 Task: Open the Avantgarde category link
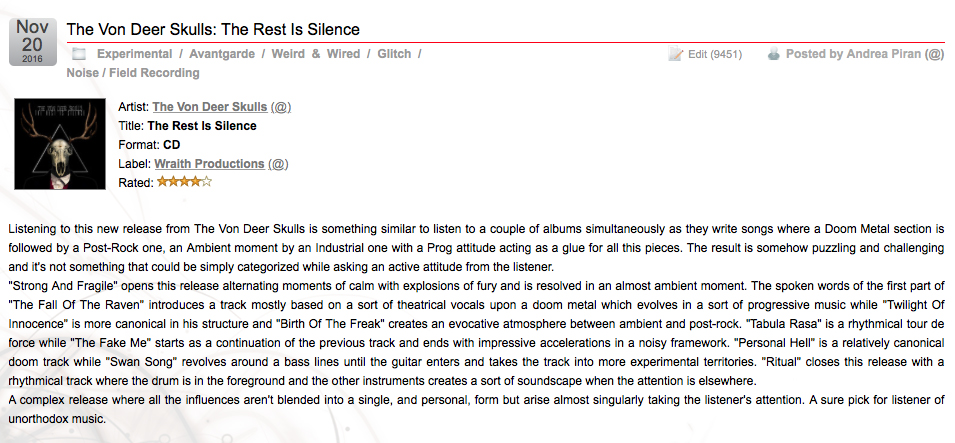[222, 54]
